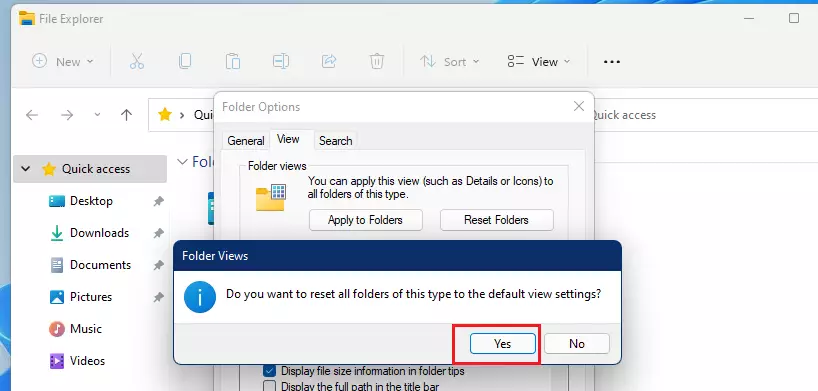Click the Quick access star in address bar
The height and width of the screenshot is (391, 818).
point(165,115)
